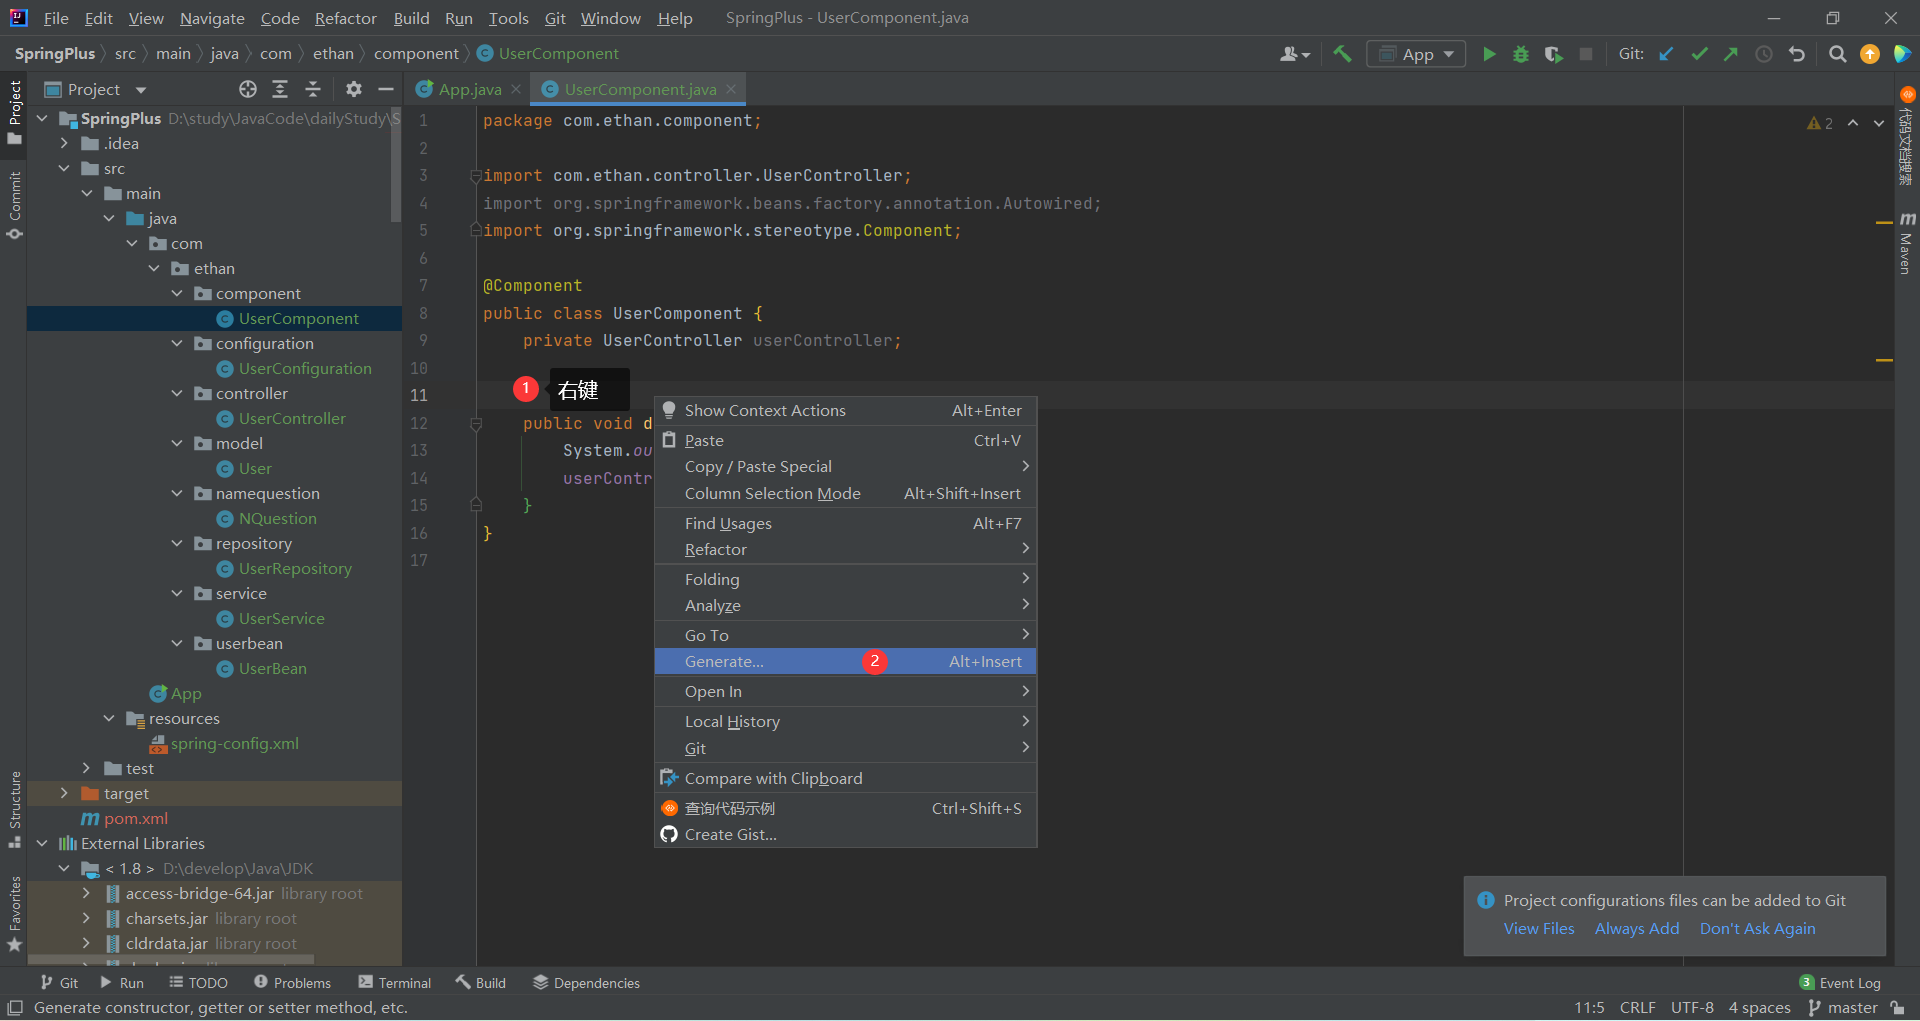Click the Git update project arrow icon
1920x1021 pixels.
click(1666, 54)
